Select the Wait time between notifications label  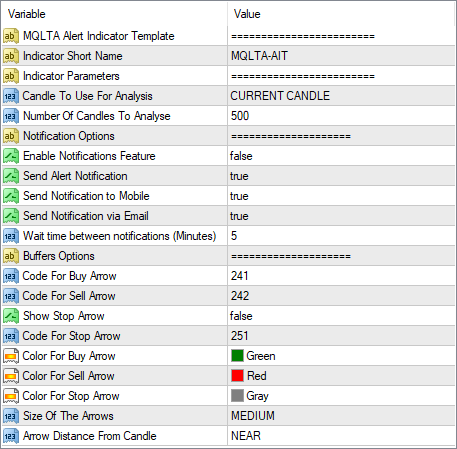[119, 236]
